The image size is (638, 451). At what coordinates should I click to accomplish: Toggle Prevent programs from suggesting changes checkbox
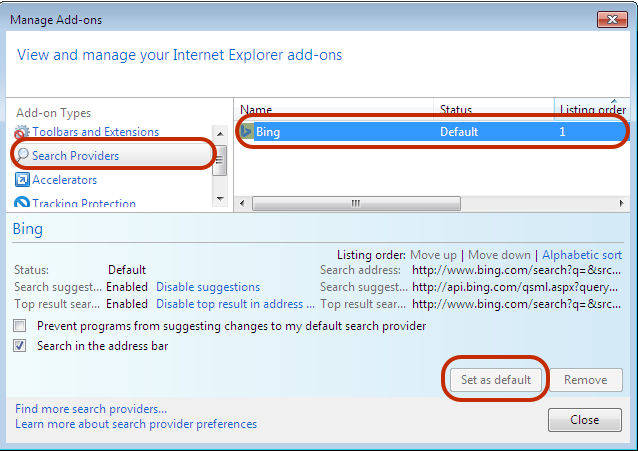click(20, 326)
